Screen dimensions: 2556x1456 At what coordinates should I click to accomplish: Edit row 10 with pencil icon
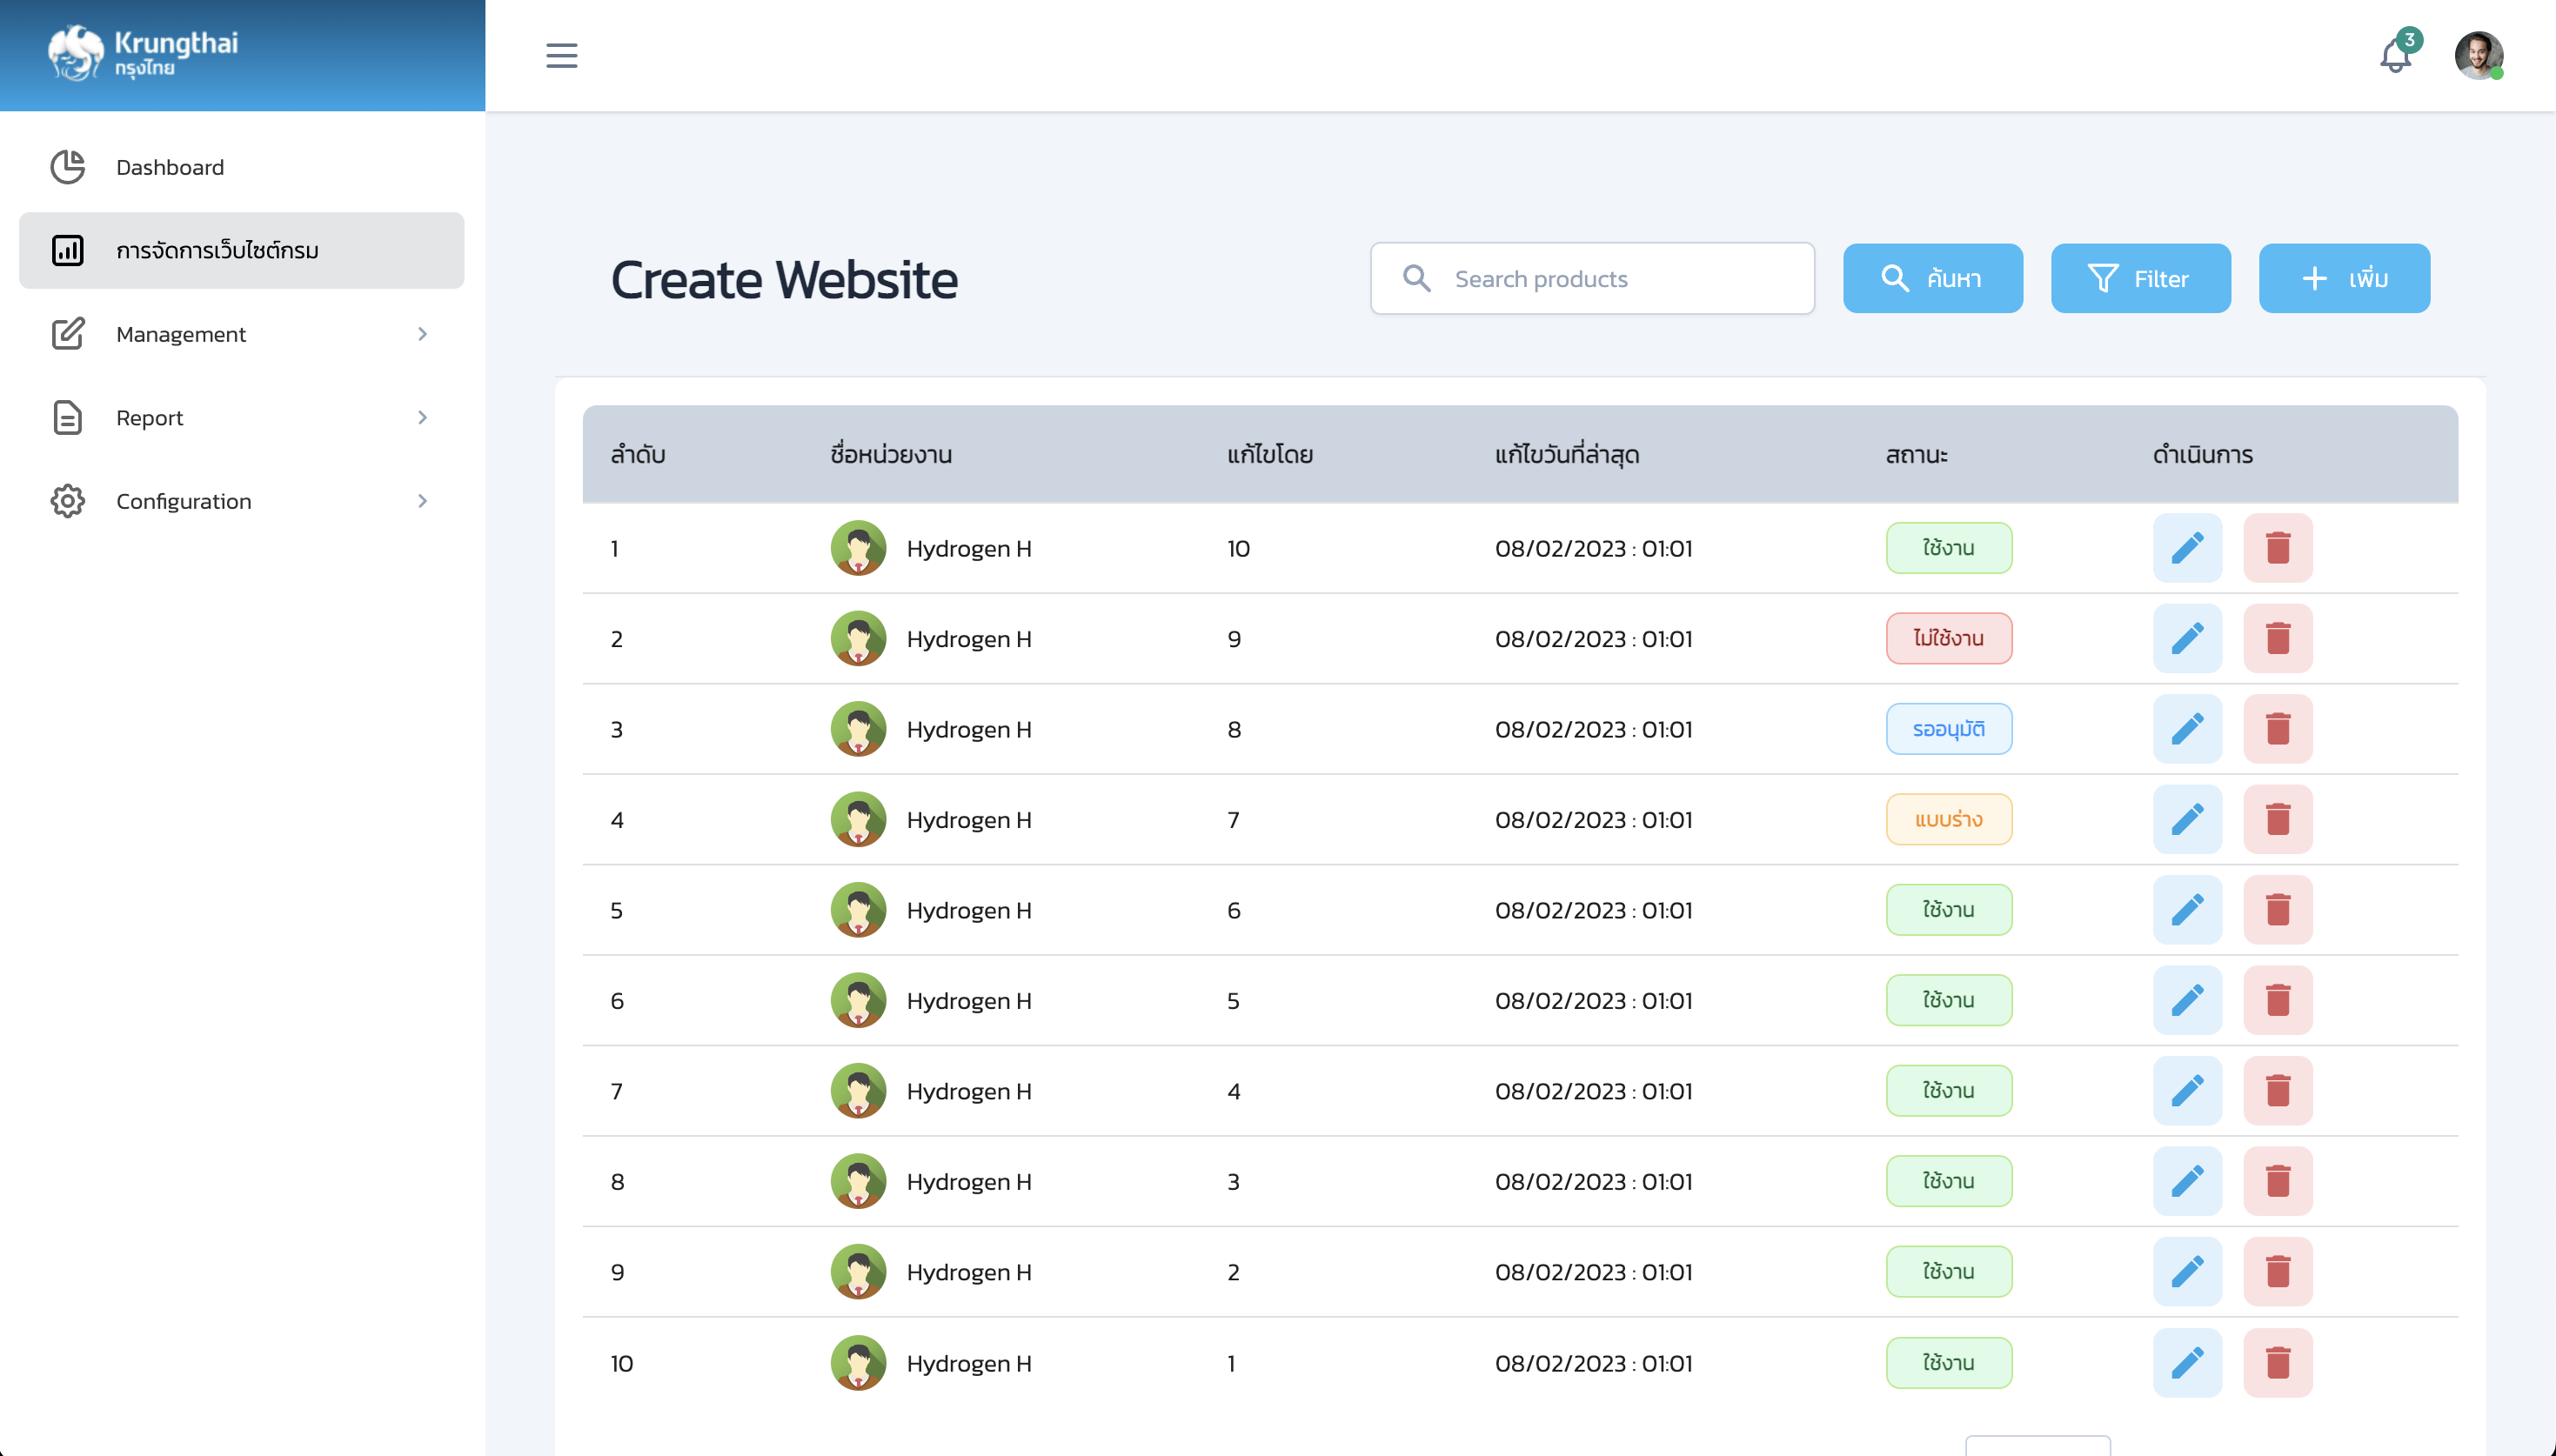2187,1363
